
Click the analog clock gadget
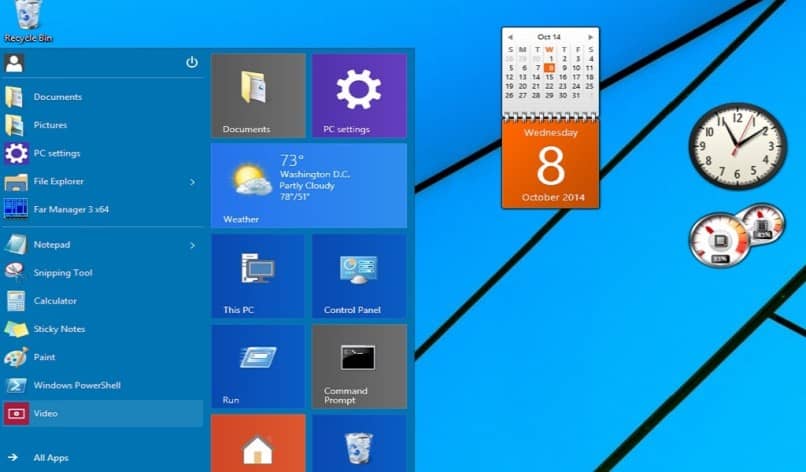click(x=738, y=146)
